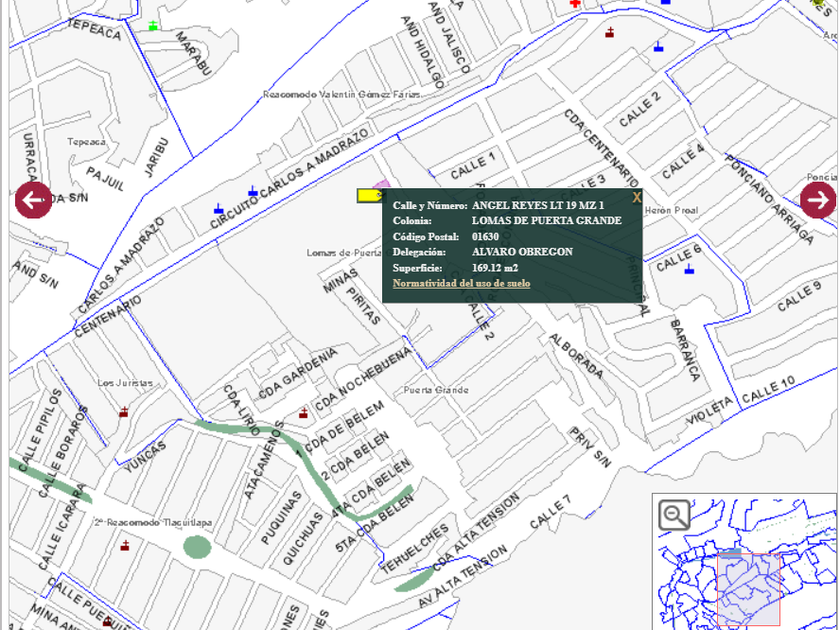This screenshot has width=840, height=630.
Task: Click the colonia value LOMAS DE PUERTA GRANDE
Action: point(547,221)
